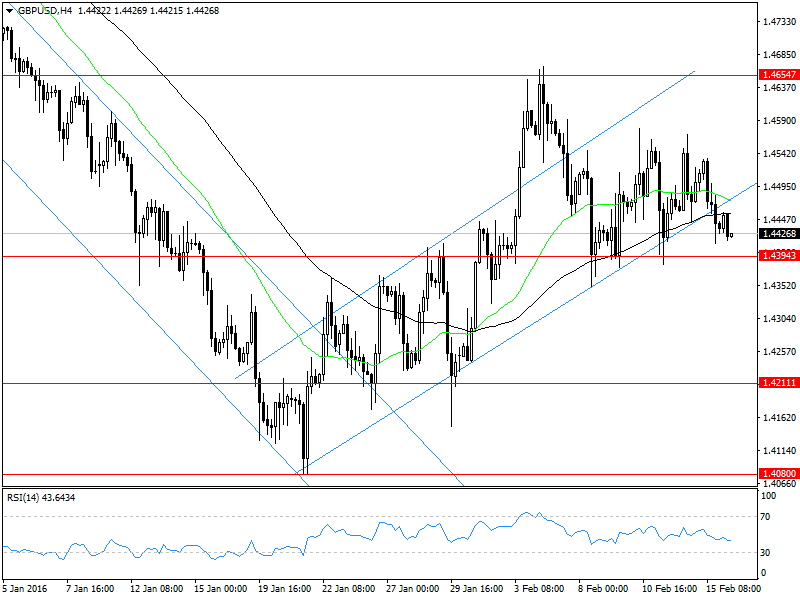Click the 1.43040 price scale value

780,319
